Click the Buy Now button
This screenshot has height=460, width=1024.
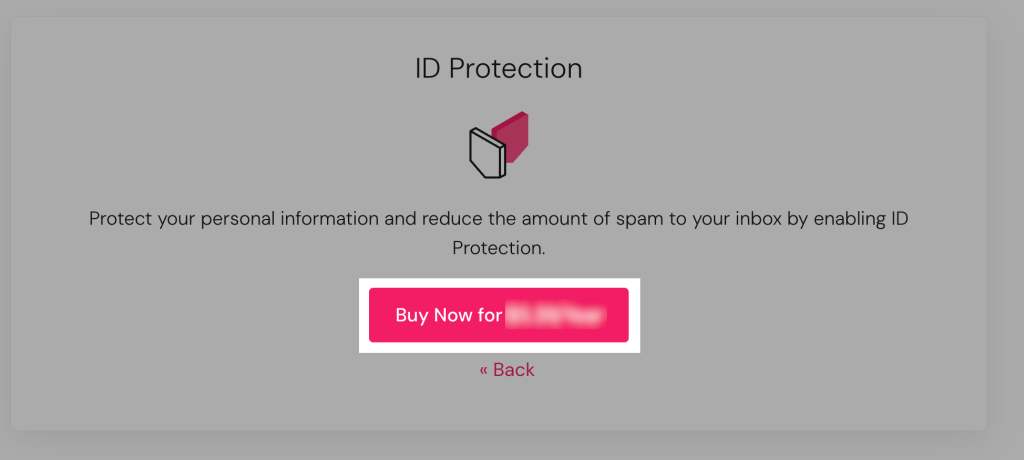coord(498,315)
